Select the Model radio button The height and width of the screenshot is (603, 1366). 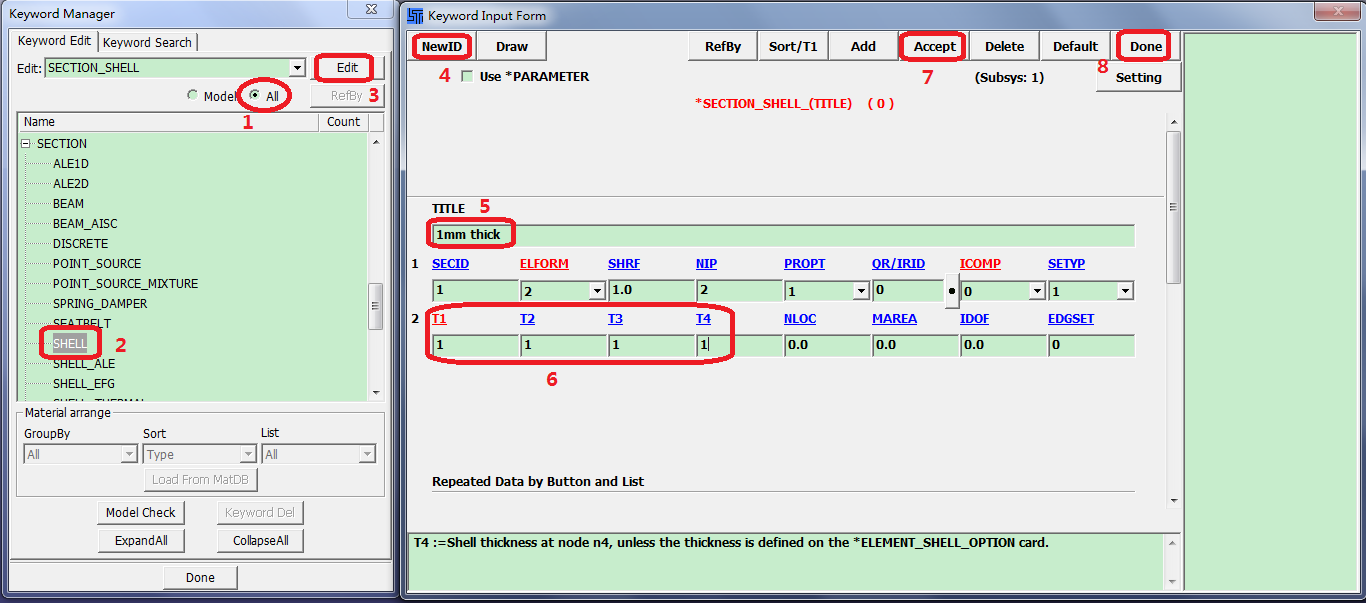193,96
